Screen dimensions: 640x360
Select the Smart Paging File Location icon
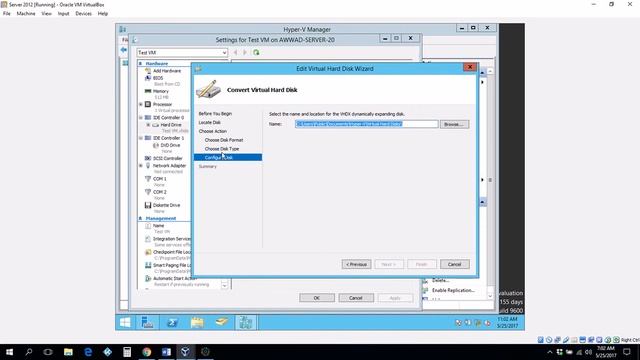(148, 265)
